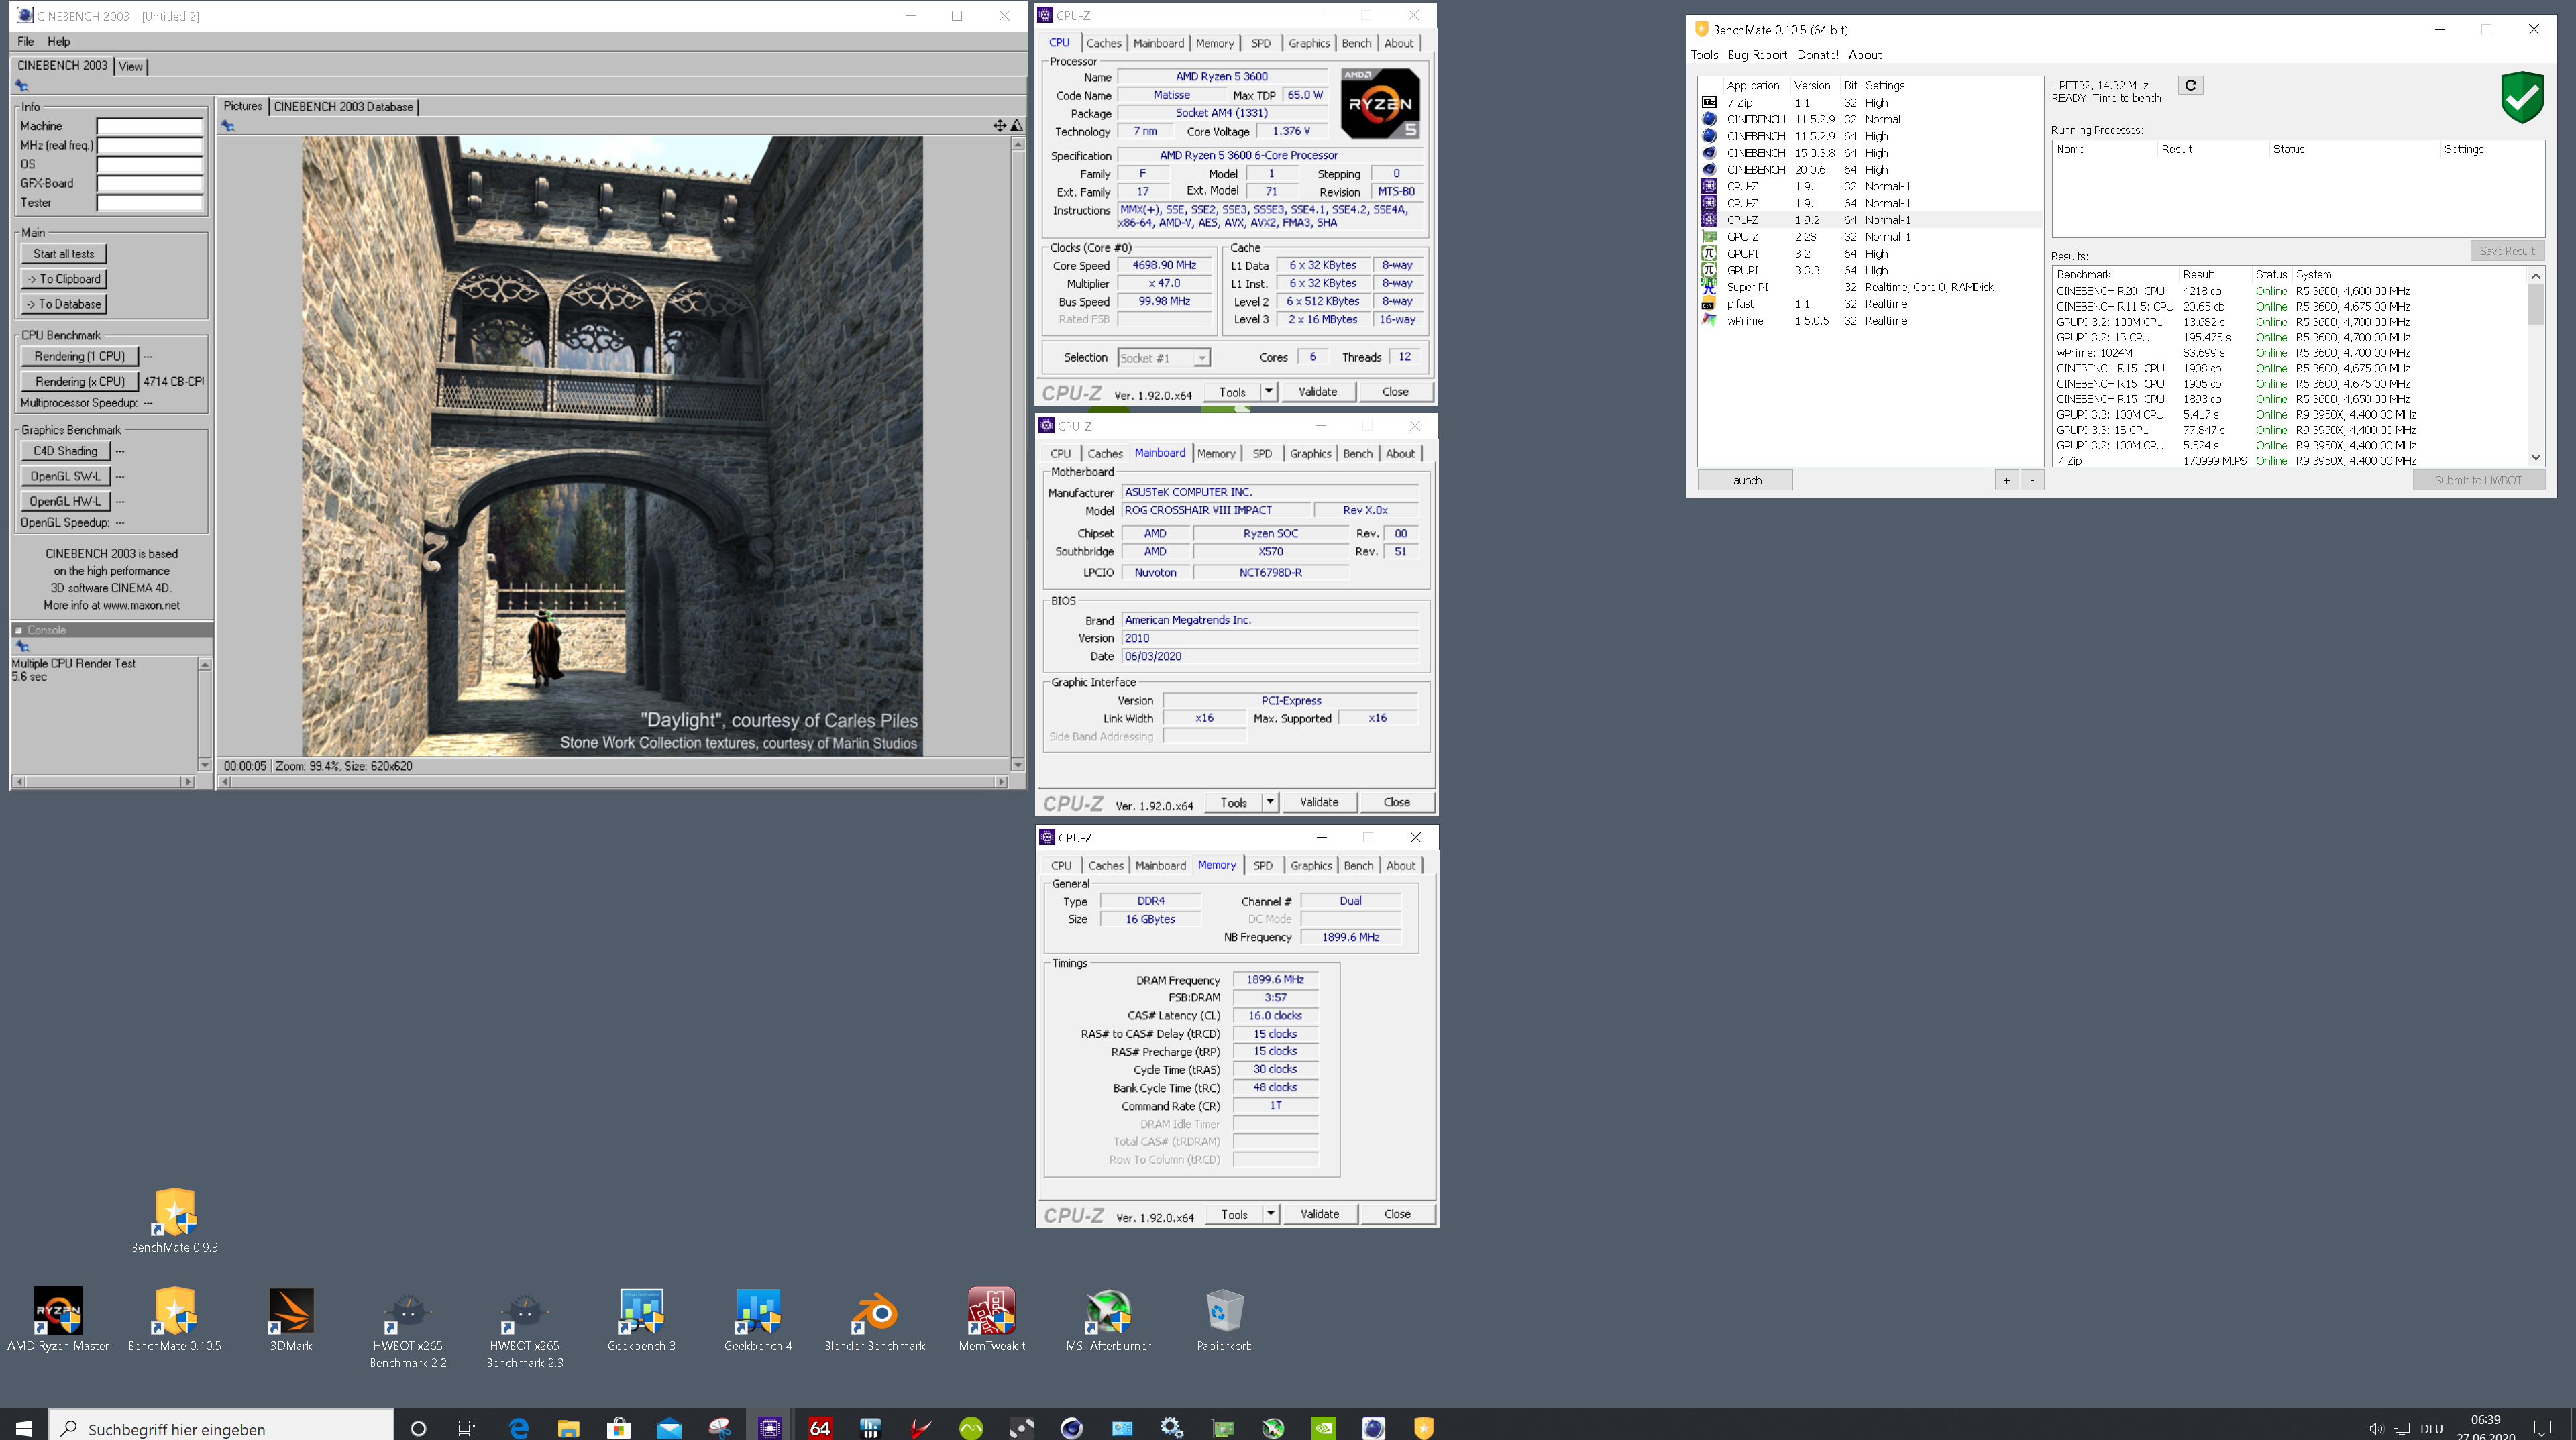The image size is (2576, 1440).
Task: Open Tools dropdown arrow in CPU-Z Memory window
Action: coord(1271,1214)
